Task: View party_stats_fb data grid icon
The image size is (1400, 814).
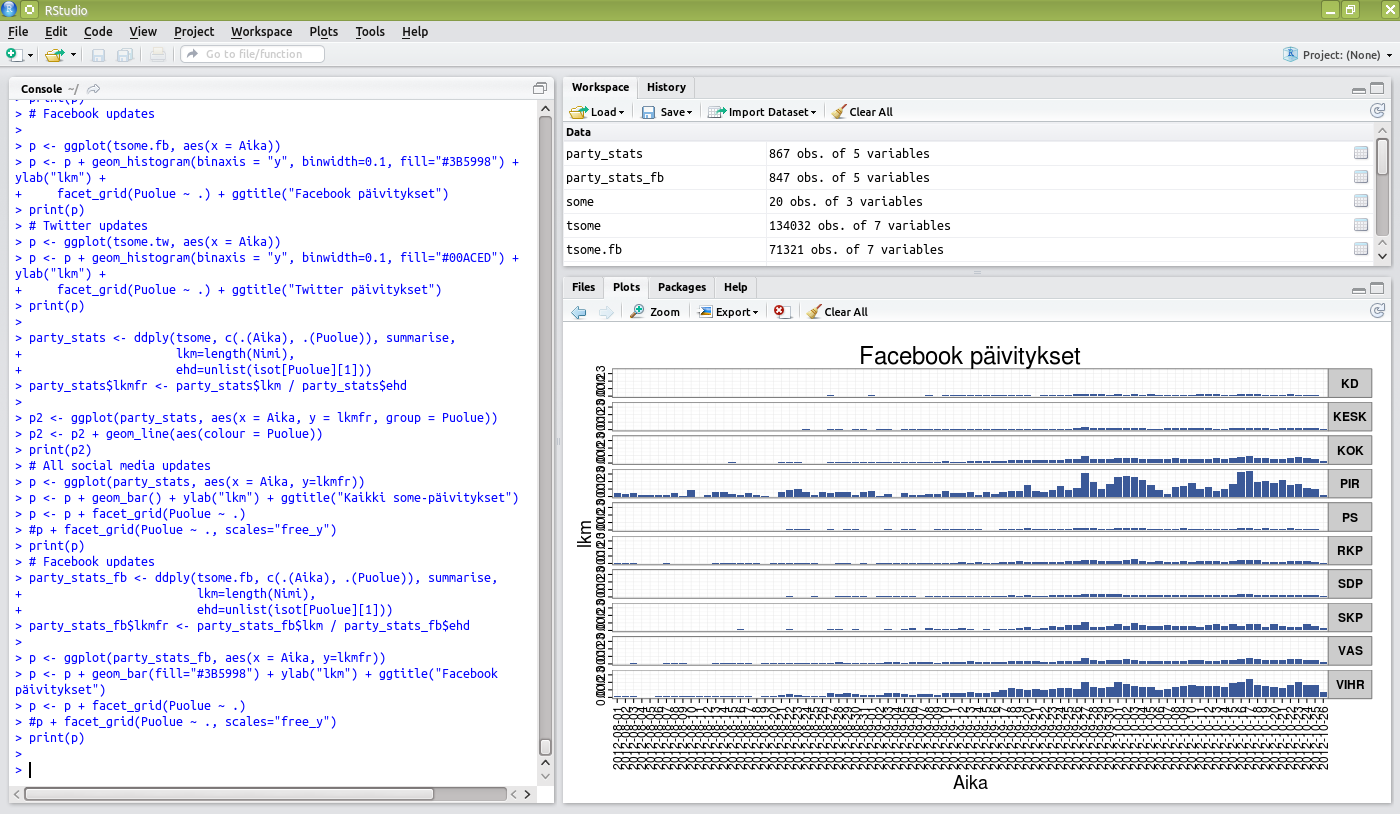Action: (1360, 177)
